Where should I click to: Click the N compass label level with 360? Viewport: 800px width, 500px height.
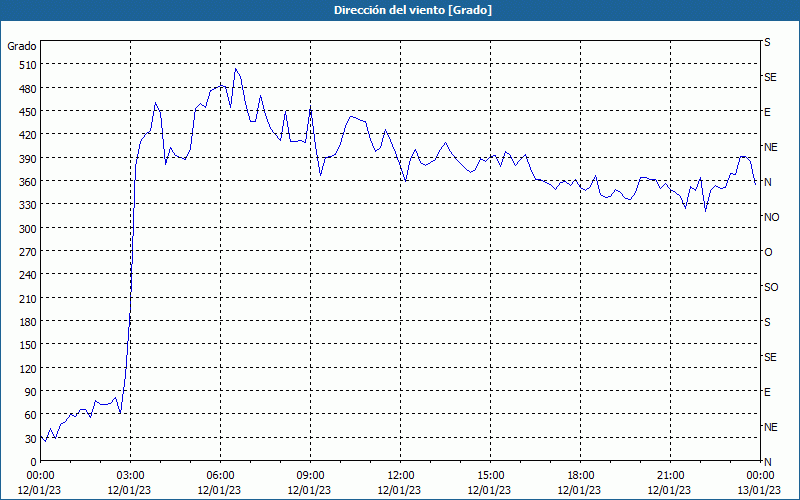(767, 182)
